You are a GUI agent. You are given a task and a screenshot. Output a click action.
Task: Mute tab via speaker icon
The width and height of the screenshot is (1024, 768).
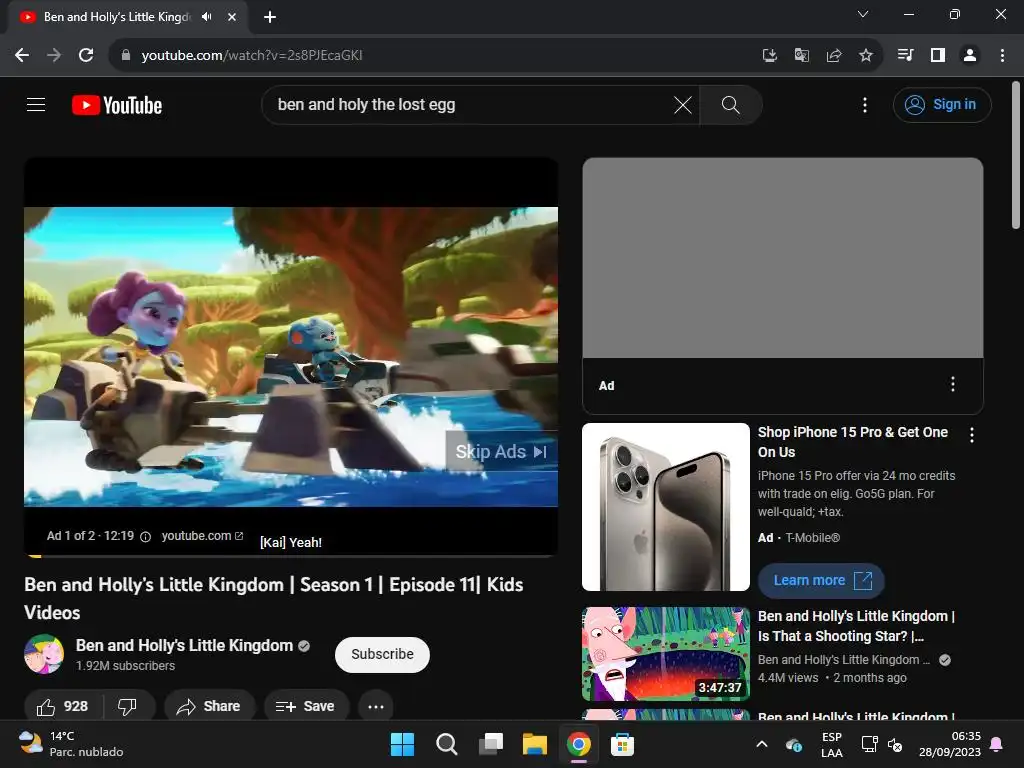point(206,17)
